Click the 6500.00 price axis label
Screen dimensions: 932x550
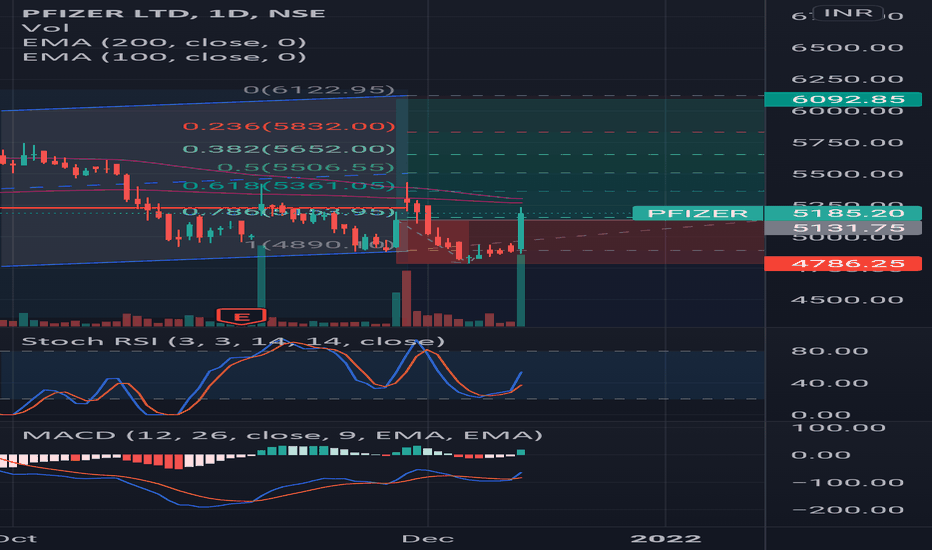point(848,48)
